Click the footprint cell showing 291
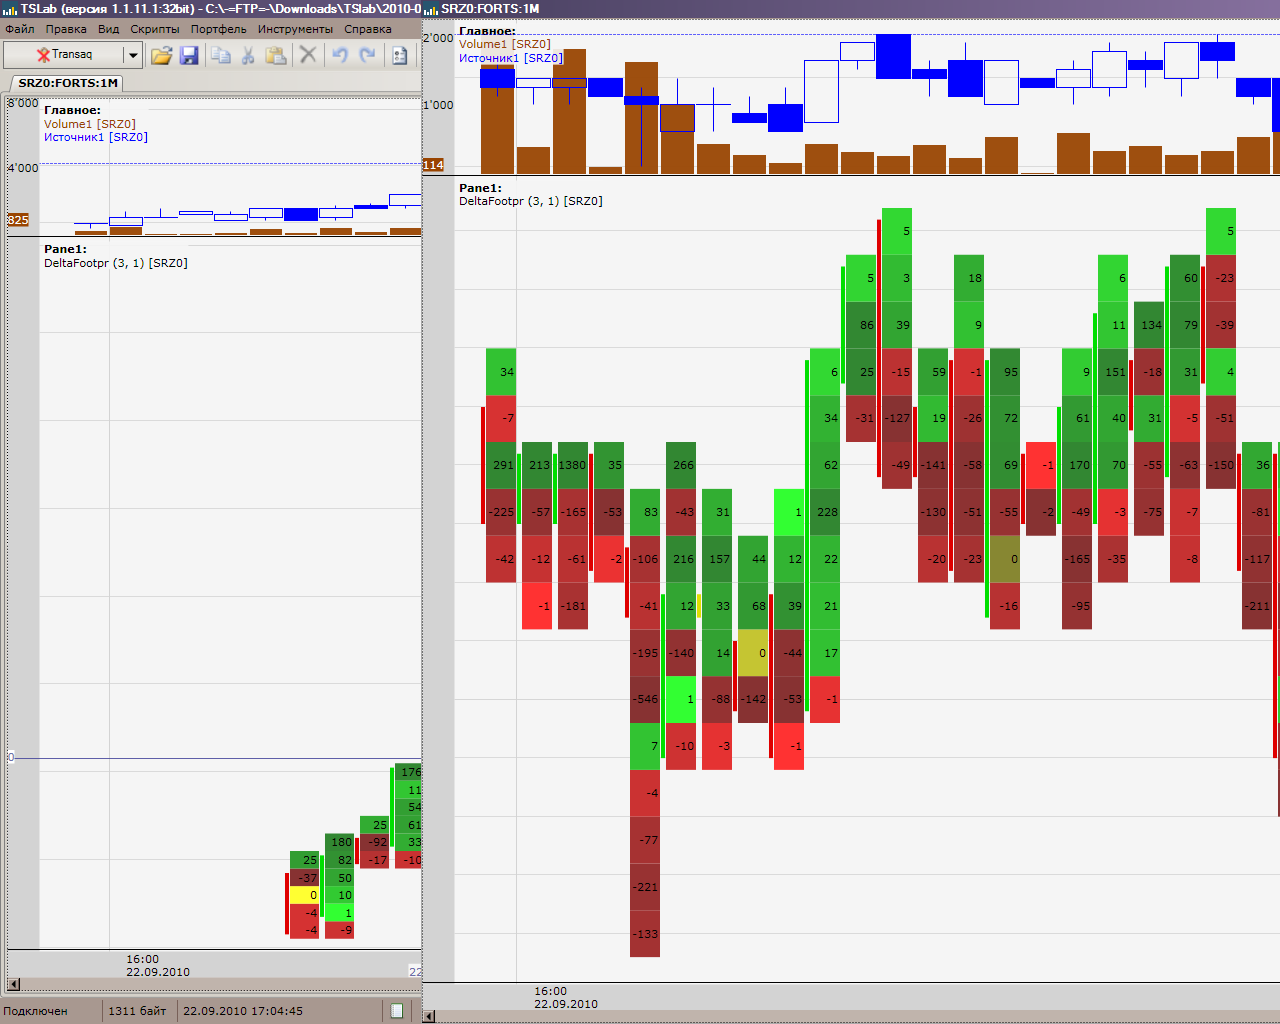Image resolution: width=1280 pixels, height=1024 pixels. [501, 465]
